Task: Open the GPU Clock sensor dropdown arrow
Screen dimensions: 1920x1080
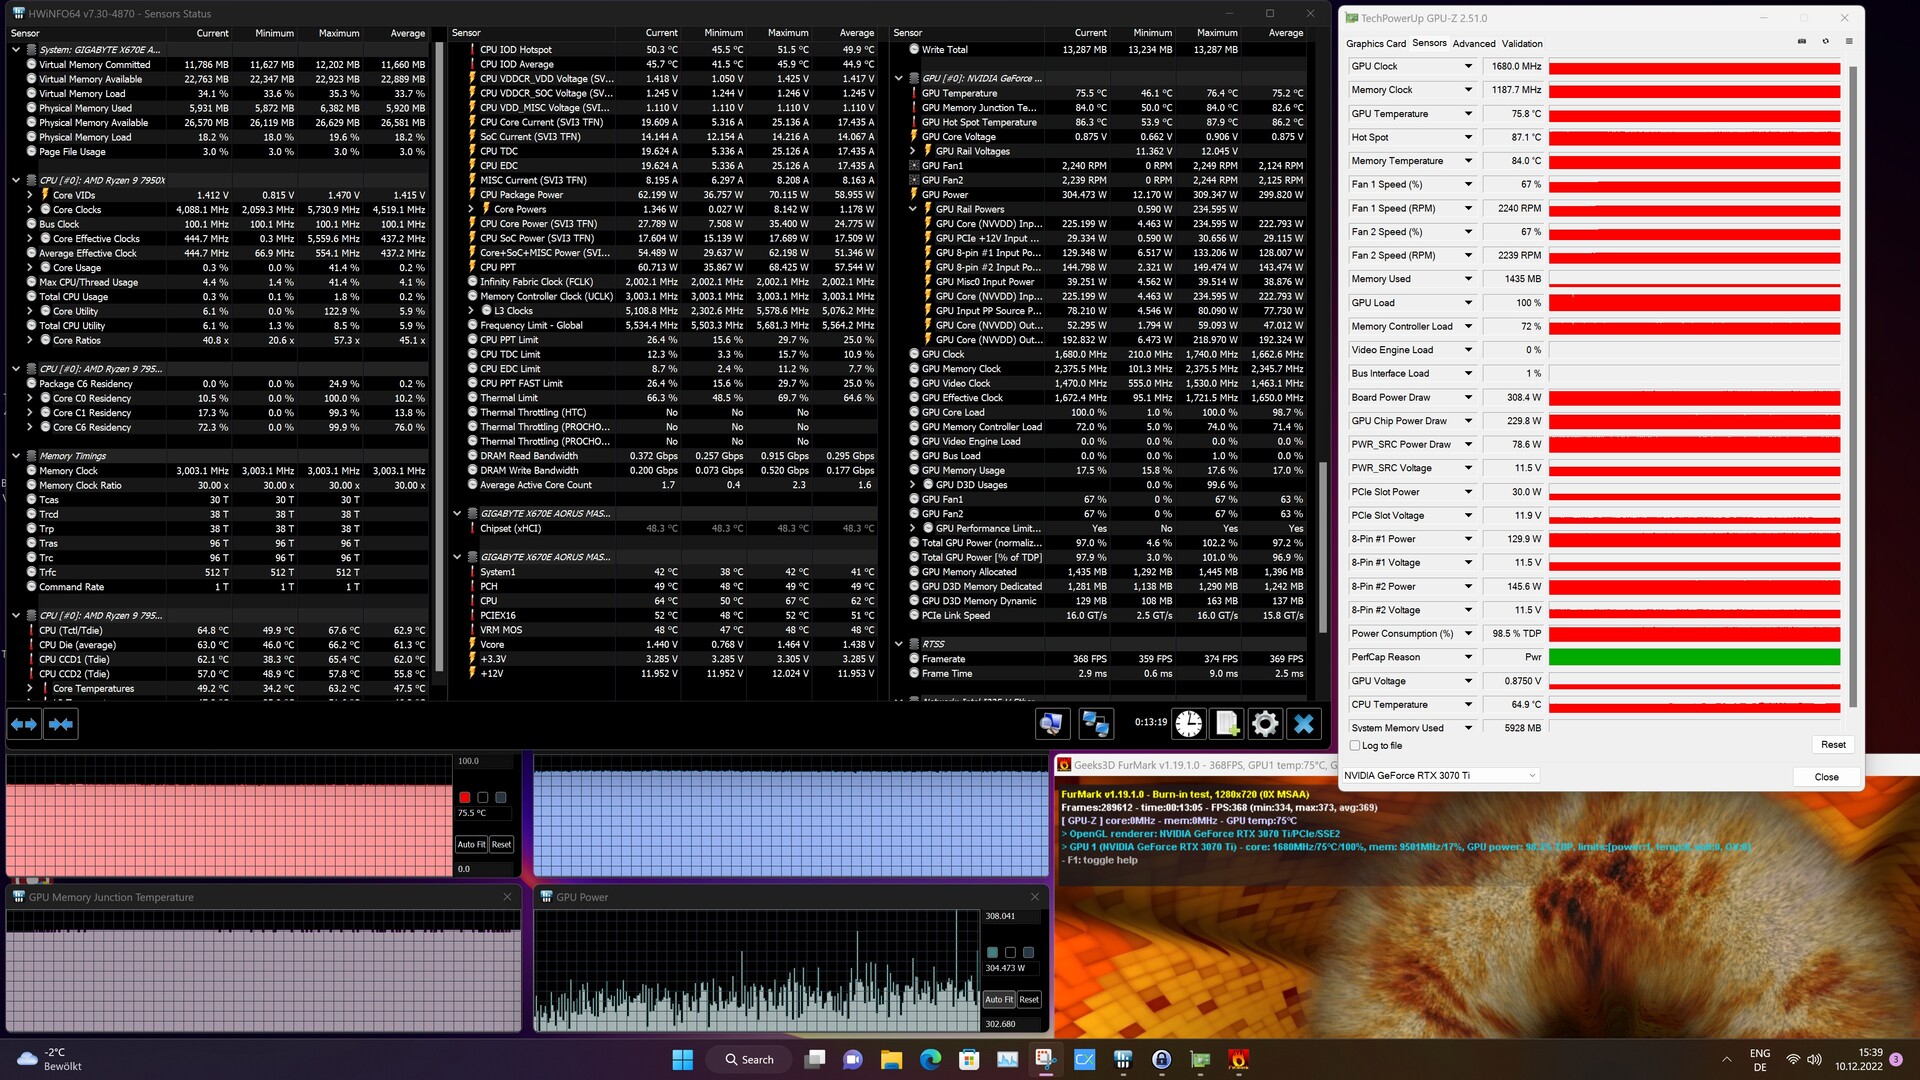Action: click(1468, 67)
